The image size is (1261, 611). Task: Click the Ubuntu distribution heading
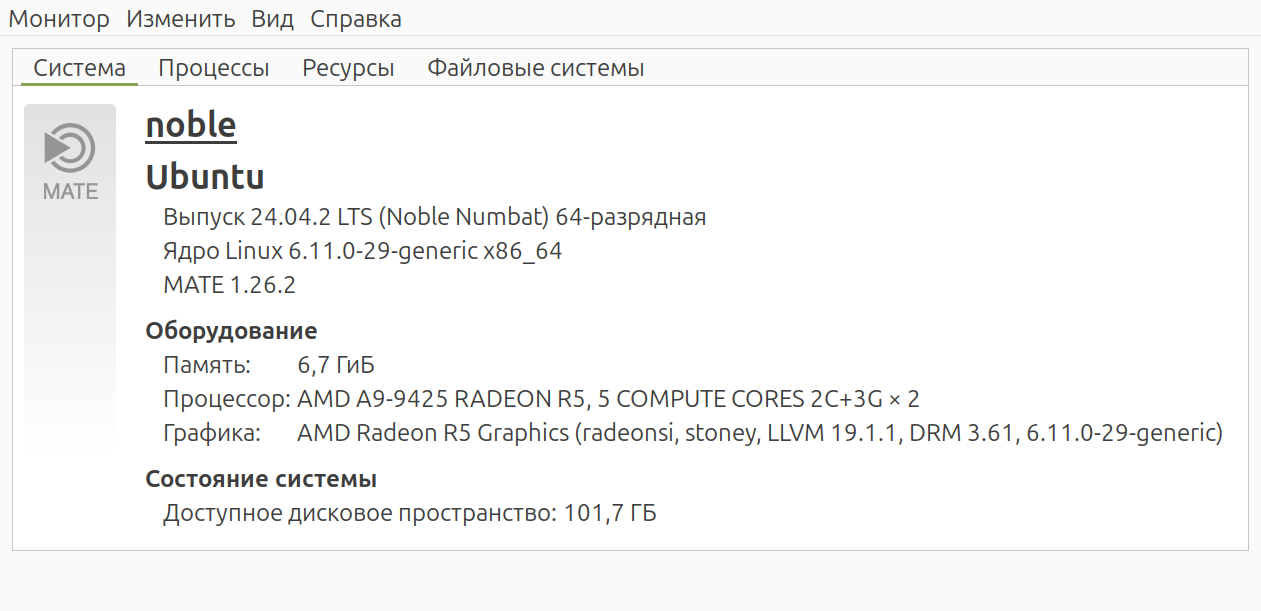click(x=205, y=177)
